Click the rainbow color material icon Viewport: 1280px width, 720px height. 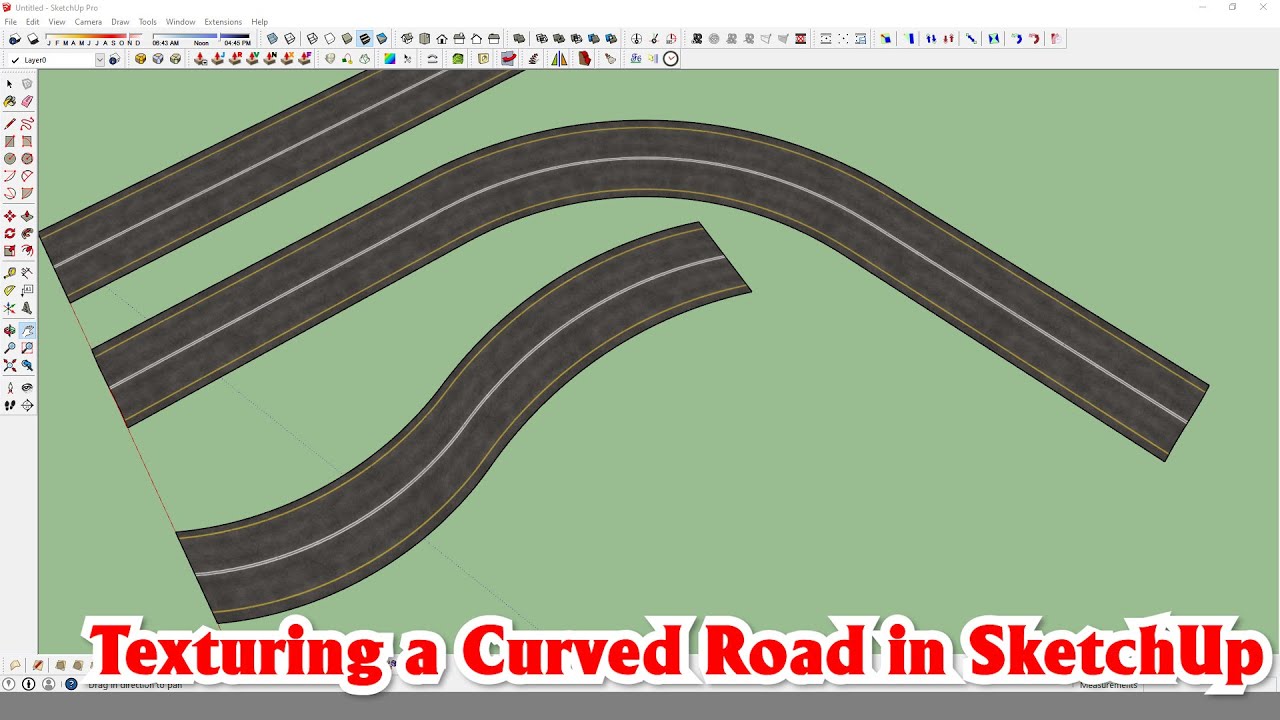(x=389, y=59)
